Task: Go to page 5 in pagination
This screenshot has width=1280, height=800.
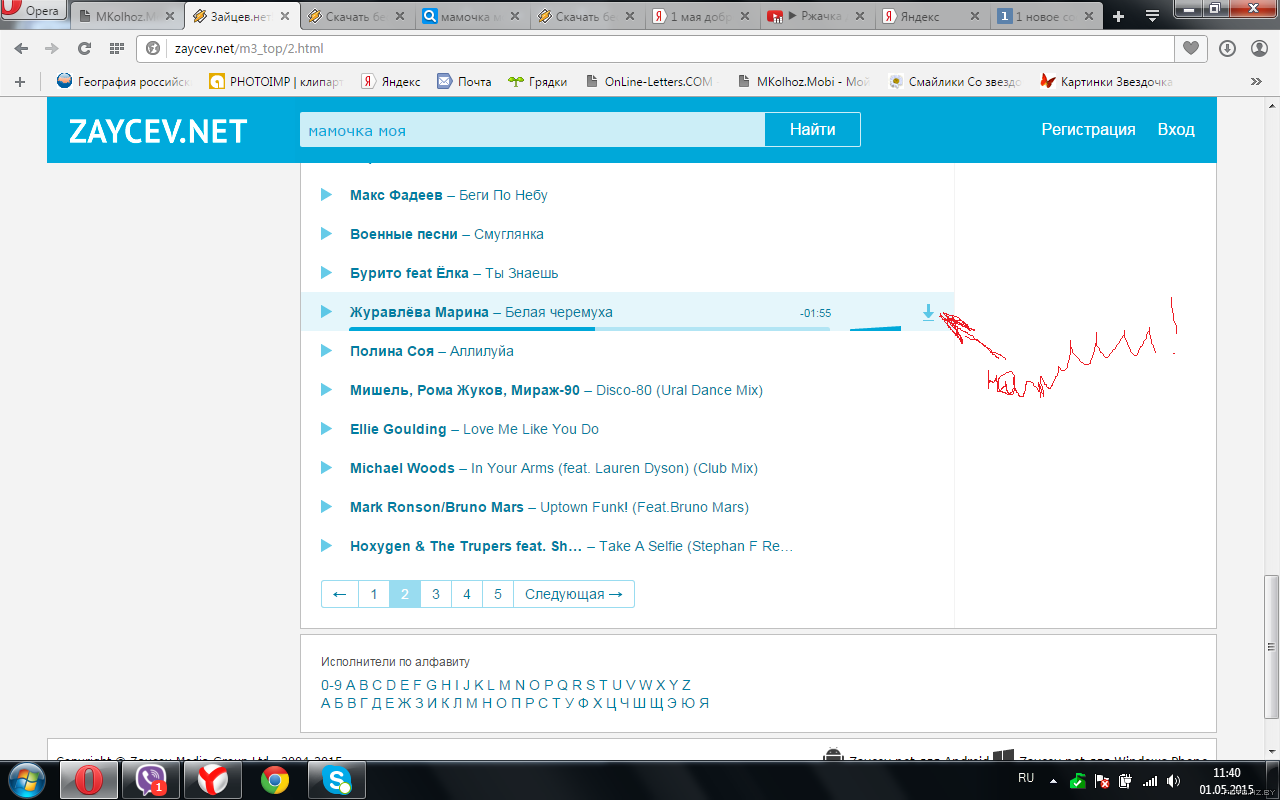Action: (x=498, y=594)
